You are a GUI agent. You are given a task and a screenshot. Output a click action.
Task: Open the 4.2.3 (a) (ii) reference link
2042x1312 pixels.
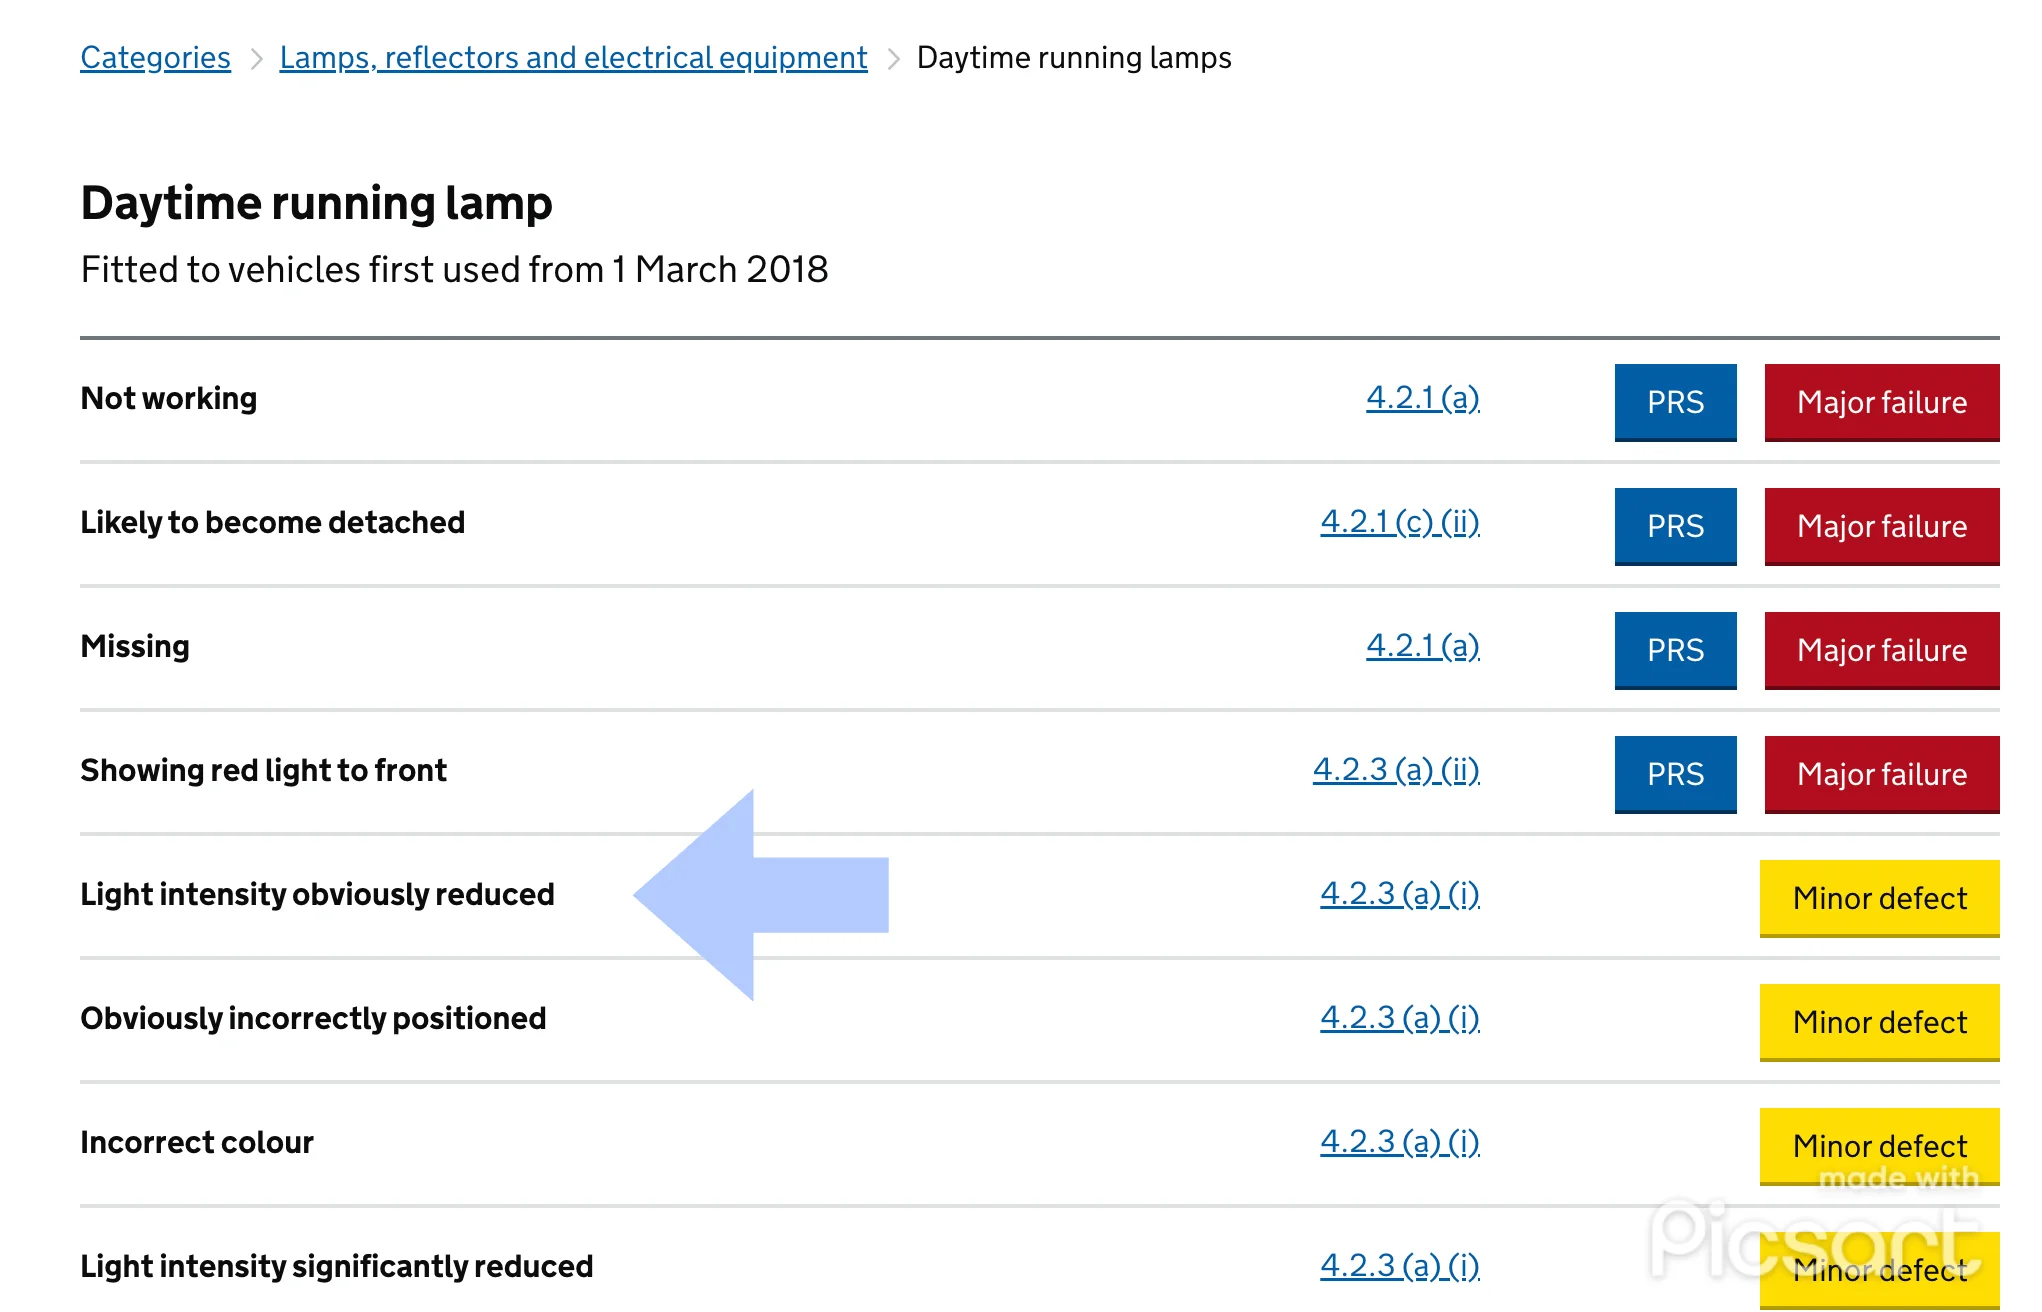(x=1395, y=770)
